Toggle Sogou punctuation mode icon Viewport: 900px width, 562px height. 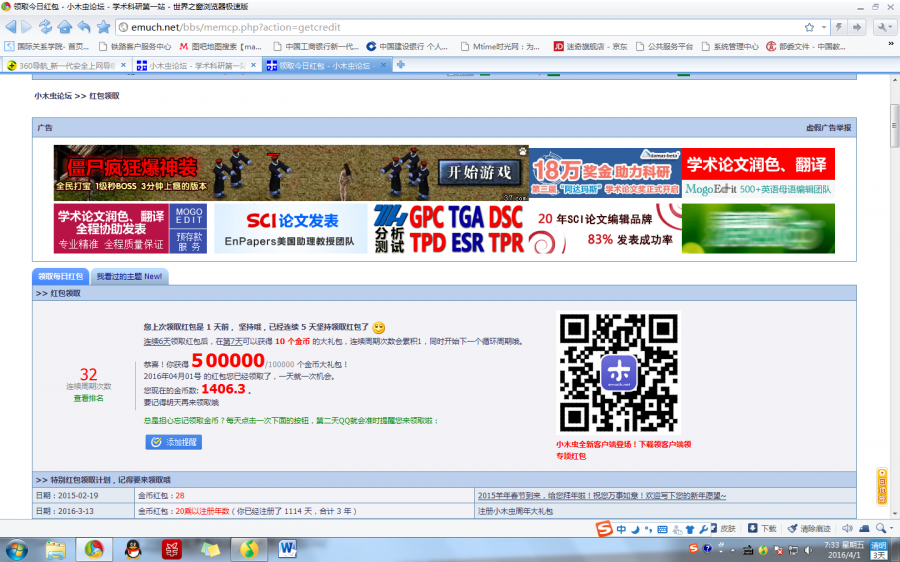tap(648, 529)
